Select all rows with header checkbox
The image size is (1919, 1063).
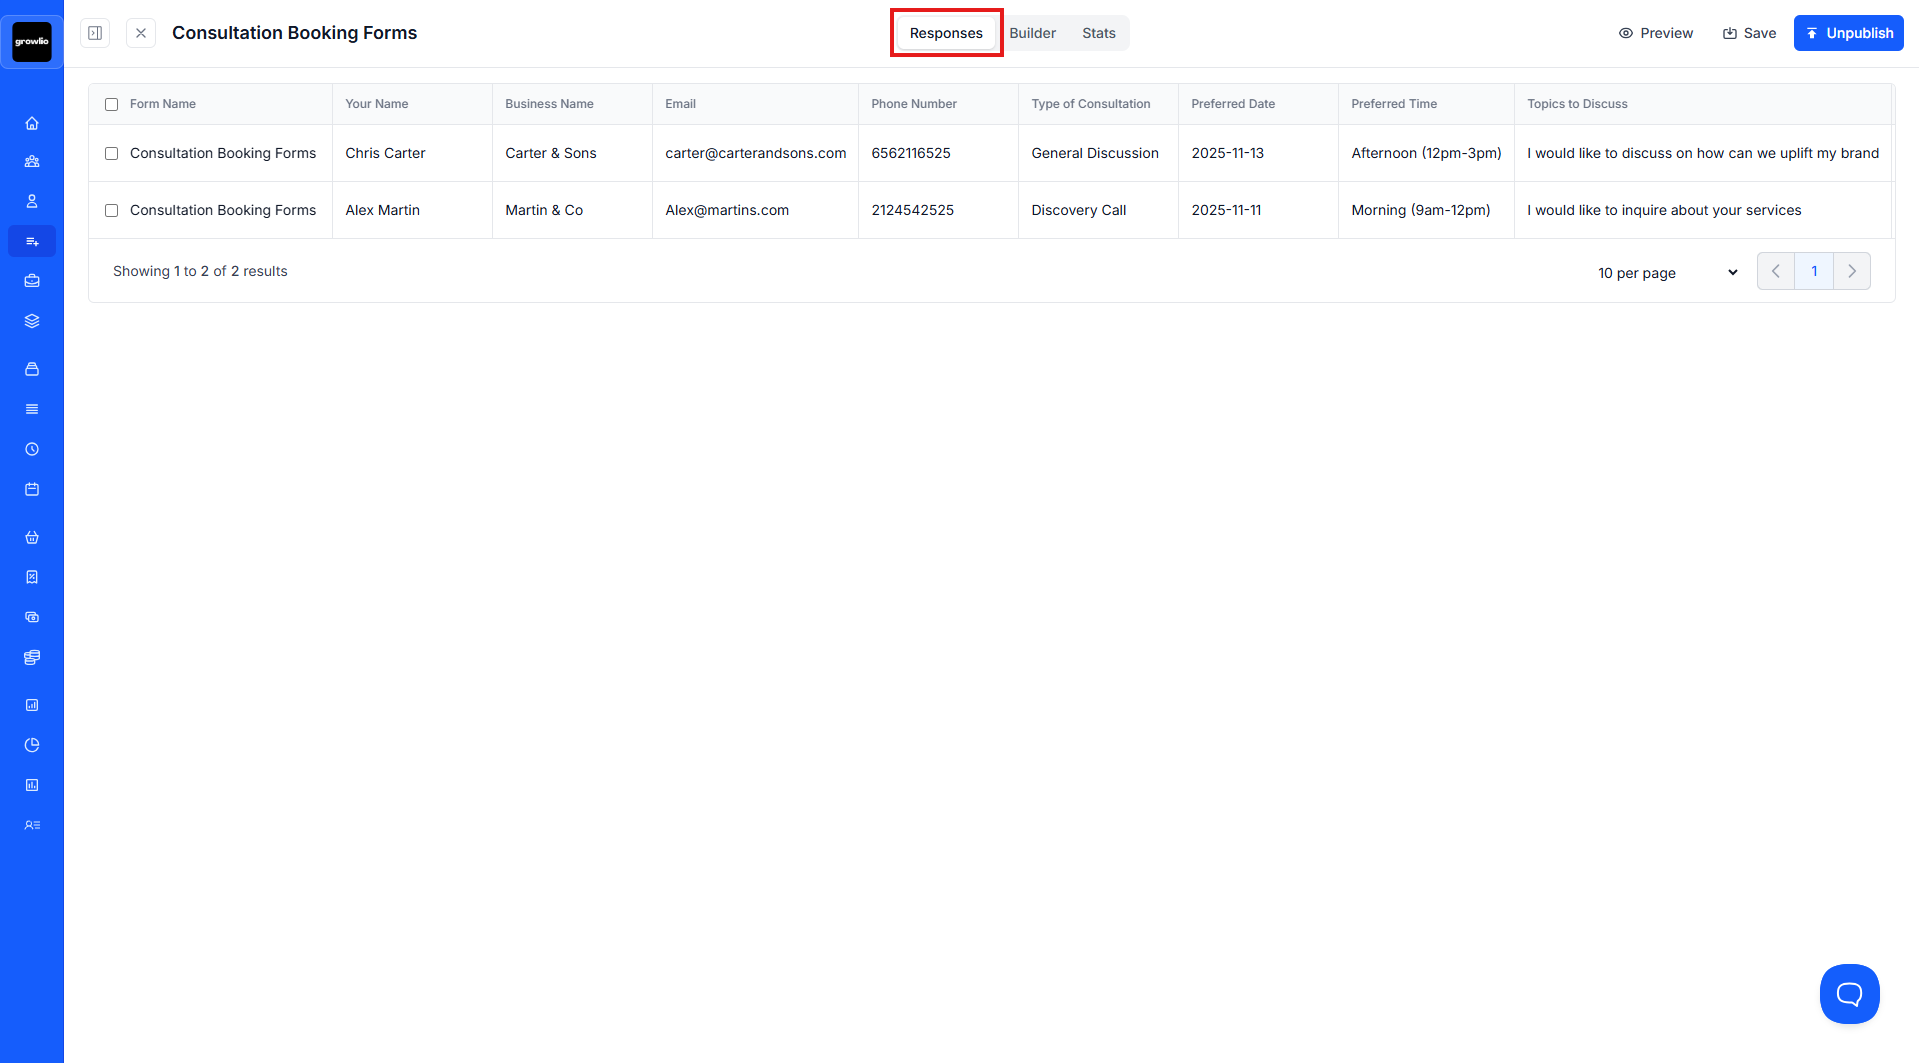(x=112, y=104)
